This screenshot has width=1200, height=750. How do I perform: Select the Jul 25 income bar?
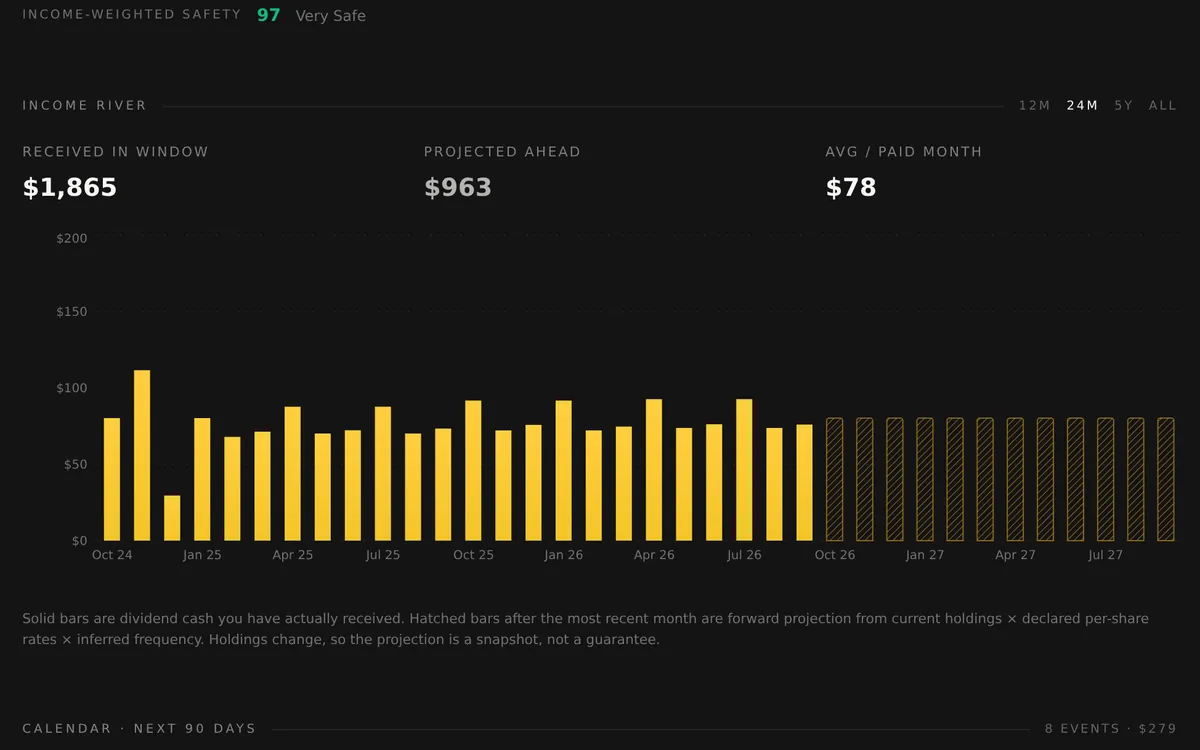(x=383, y=474)
